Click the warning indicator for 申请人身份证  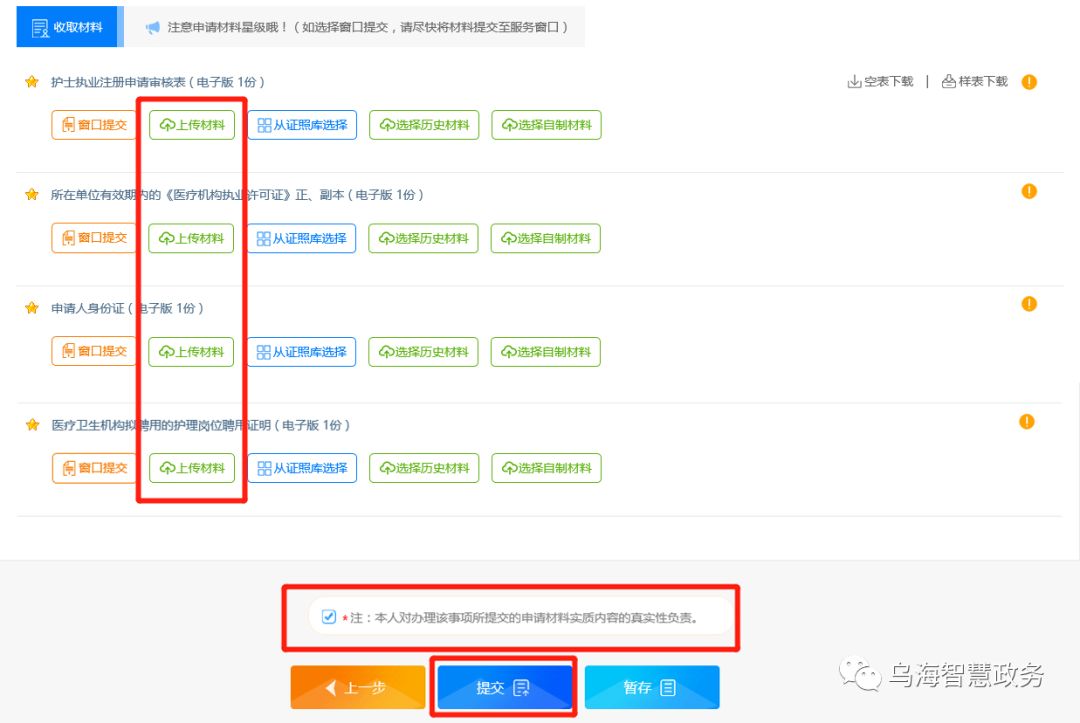[1028, 304]
